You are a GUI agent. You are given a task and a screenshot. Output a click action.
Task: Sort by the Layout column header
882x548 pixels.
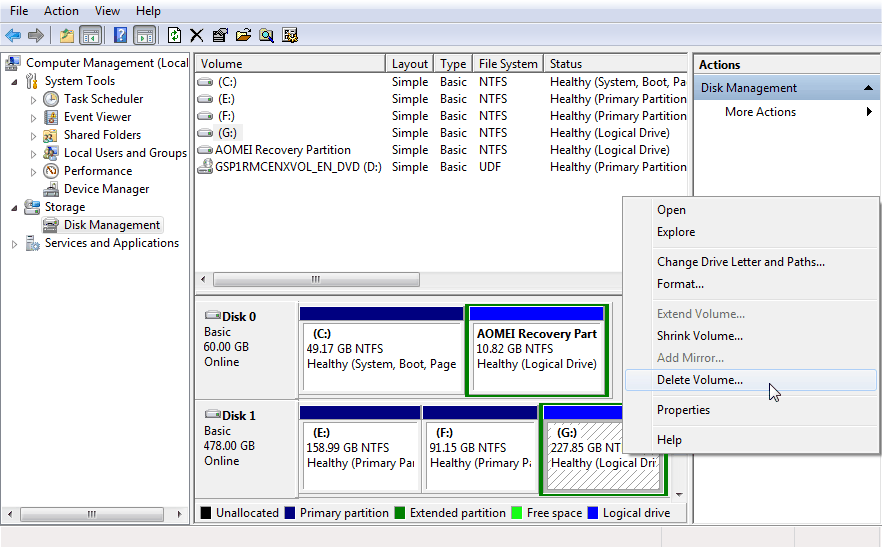410,64
